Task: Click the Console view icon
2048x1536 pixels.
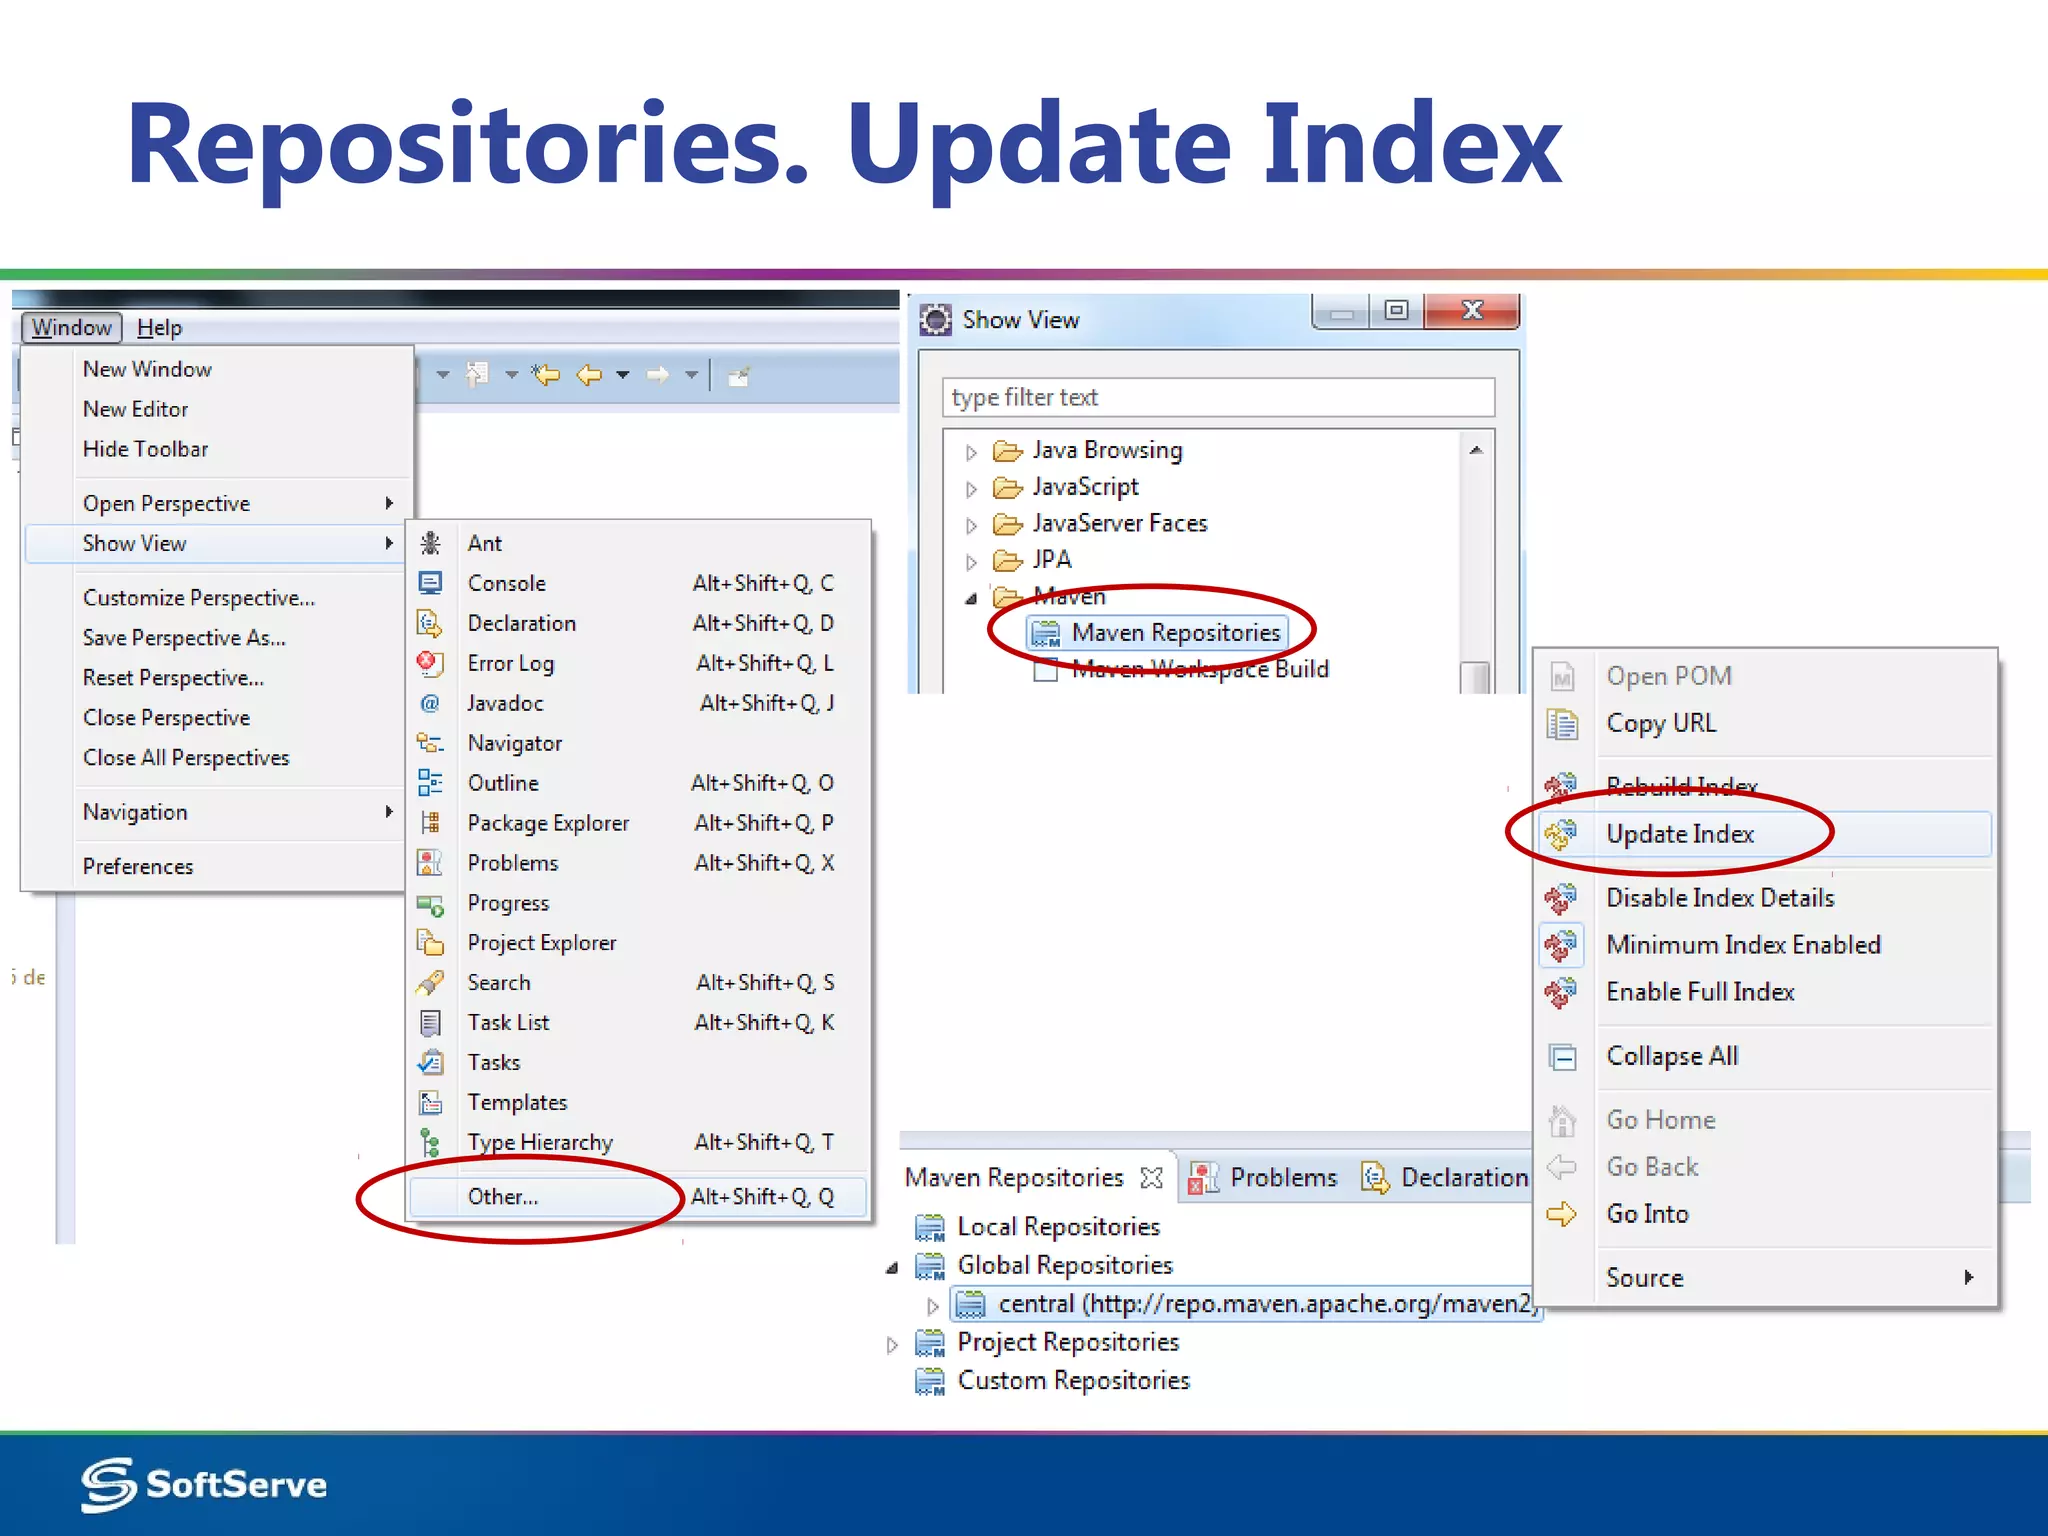Action: [x=430, y=583]
